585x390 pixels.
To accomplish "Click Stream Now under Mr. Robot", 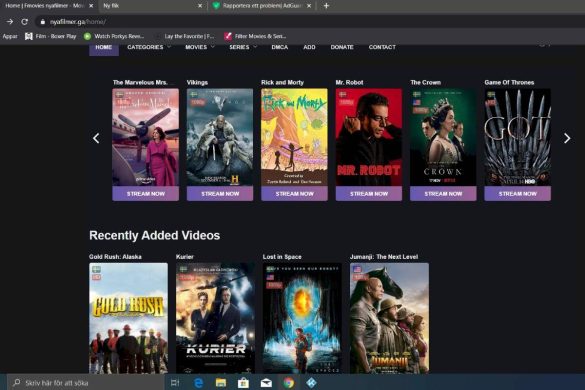I will point(369,194).
